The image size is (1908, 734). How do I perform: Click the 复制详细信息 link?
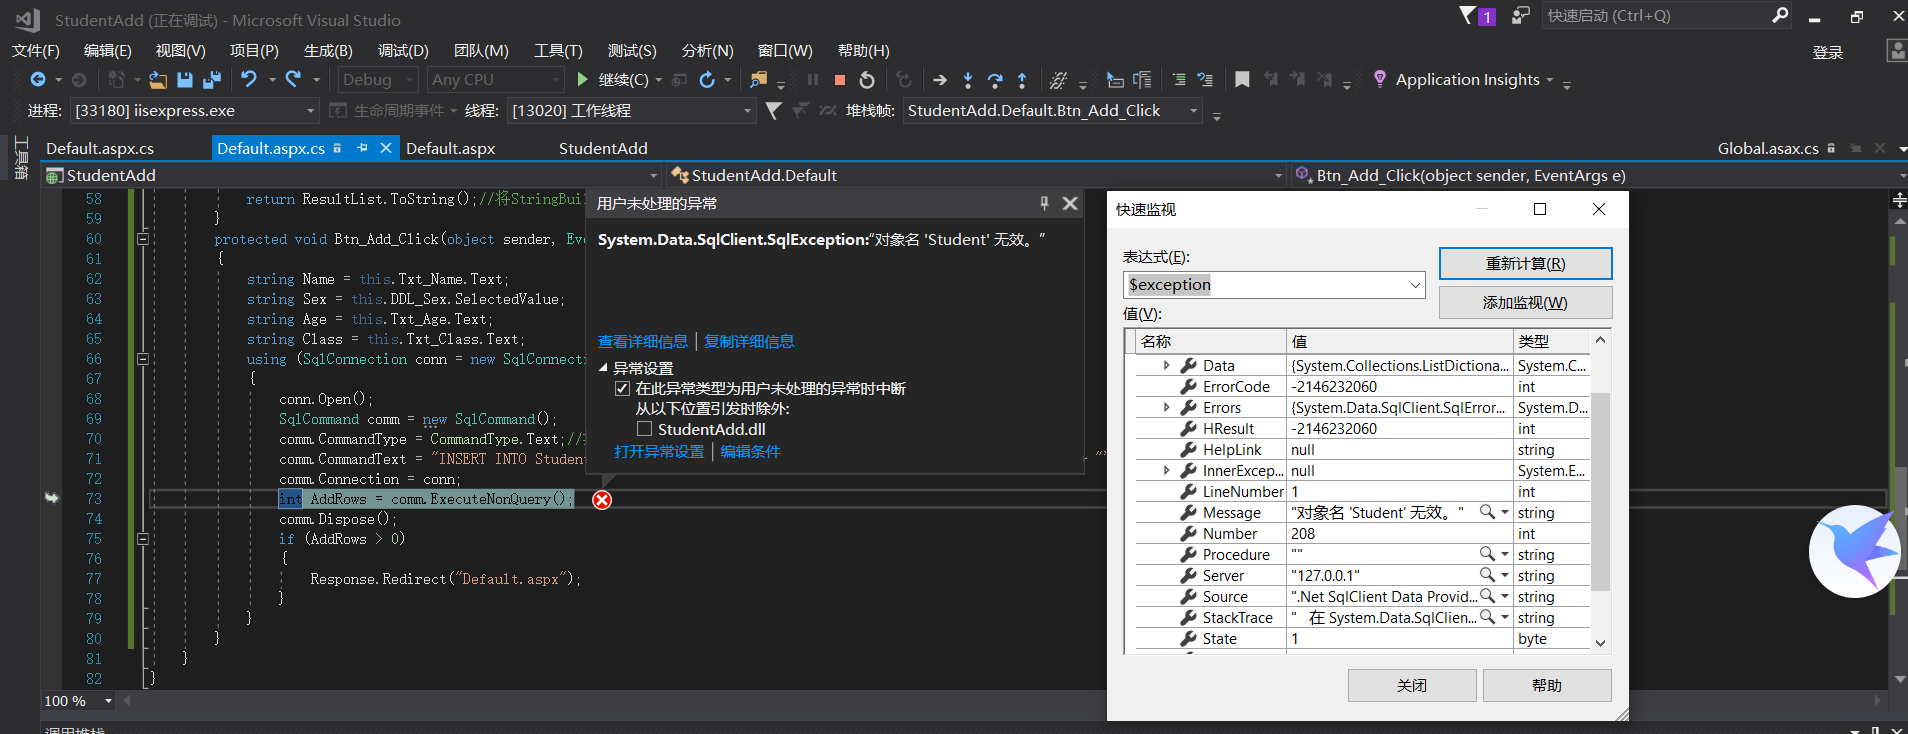tap(749, 342)
